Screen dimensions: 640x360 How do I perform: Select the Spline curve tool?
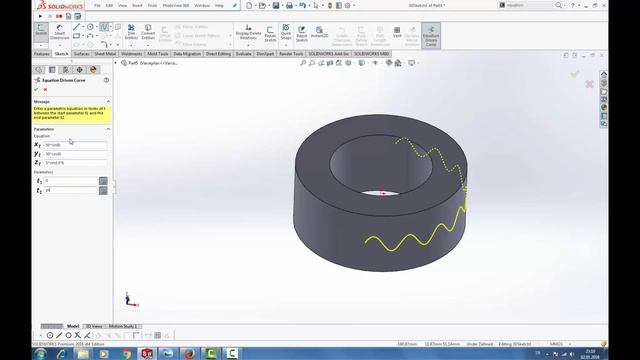click(x=104, y=27)
